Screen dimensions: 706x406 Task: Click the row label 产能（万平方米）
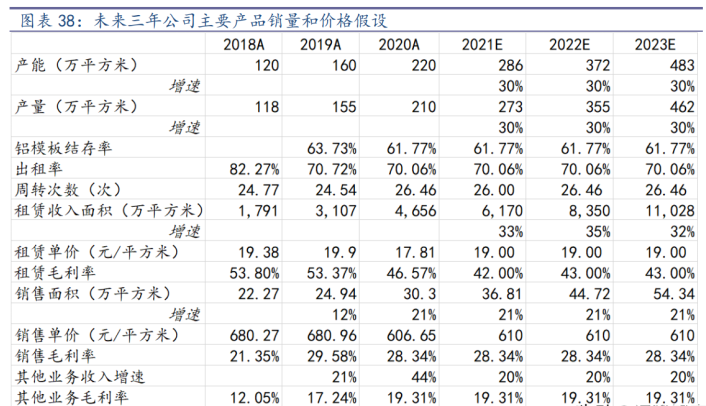(x=77, y=65)
